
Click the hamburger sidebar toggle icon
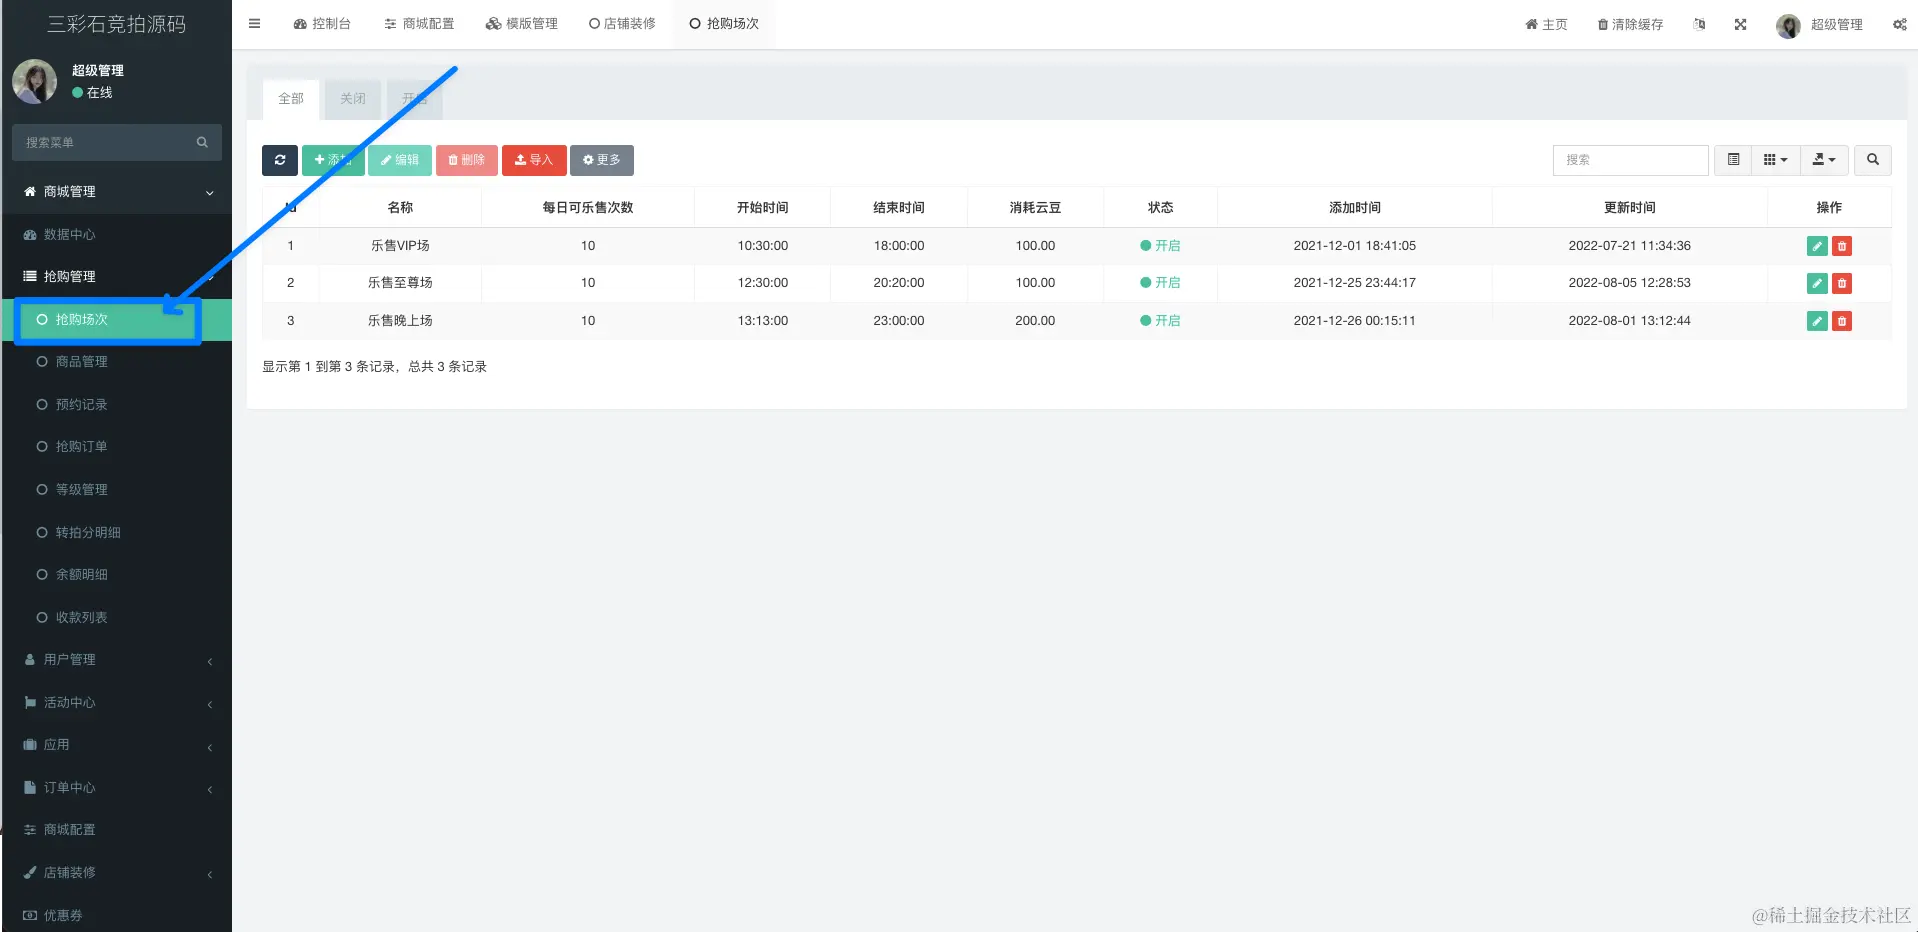255,24
